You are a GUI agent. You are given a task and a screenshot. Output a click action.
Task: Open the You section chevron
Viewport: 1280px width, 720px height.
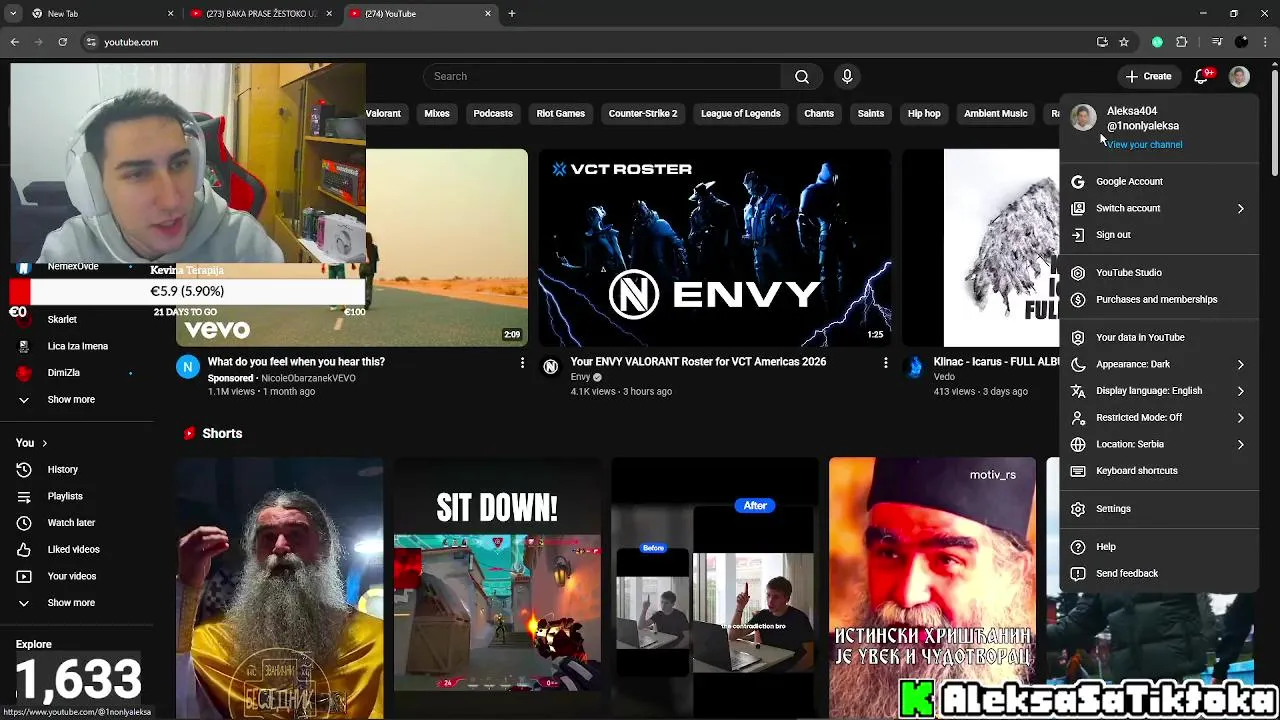pyautogui.click(x=44, y=443)
